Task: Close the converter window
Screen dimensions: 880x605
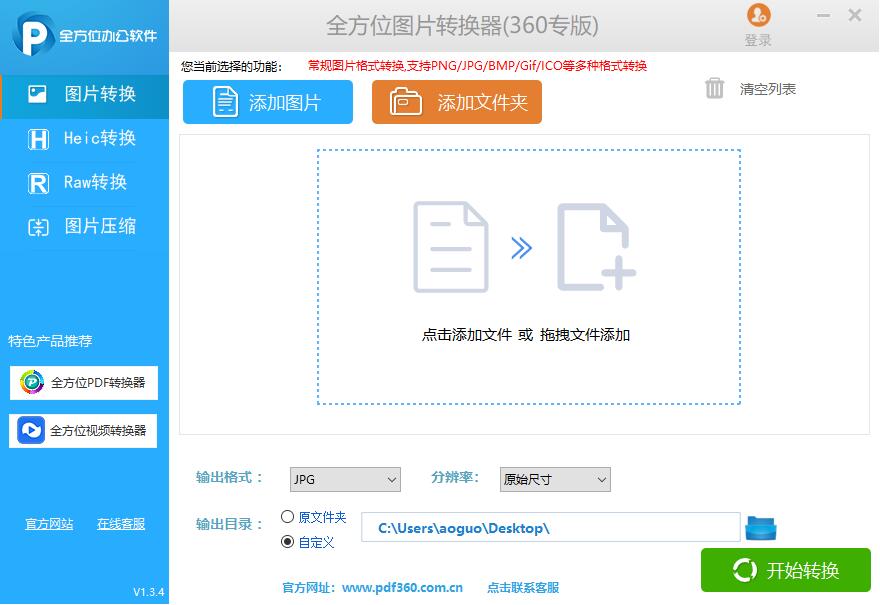Action: 855,15
